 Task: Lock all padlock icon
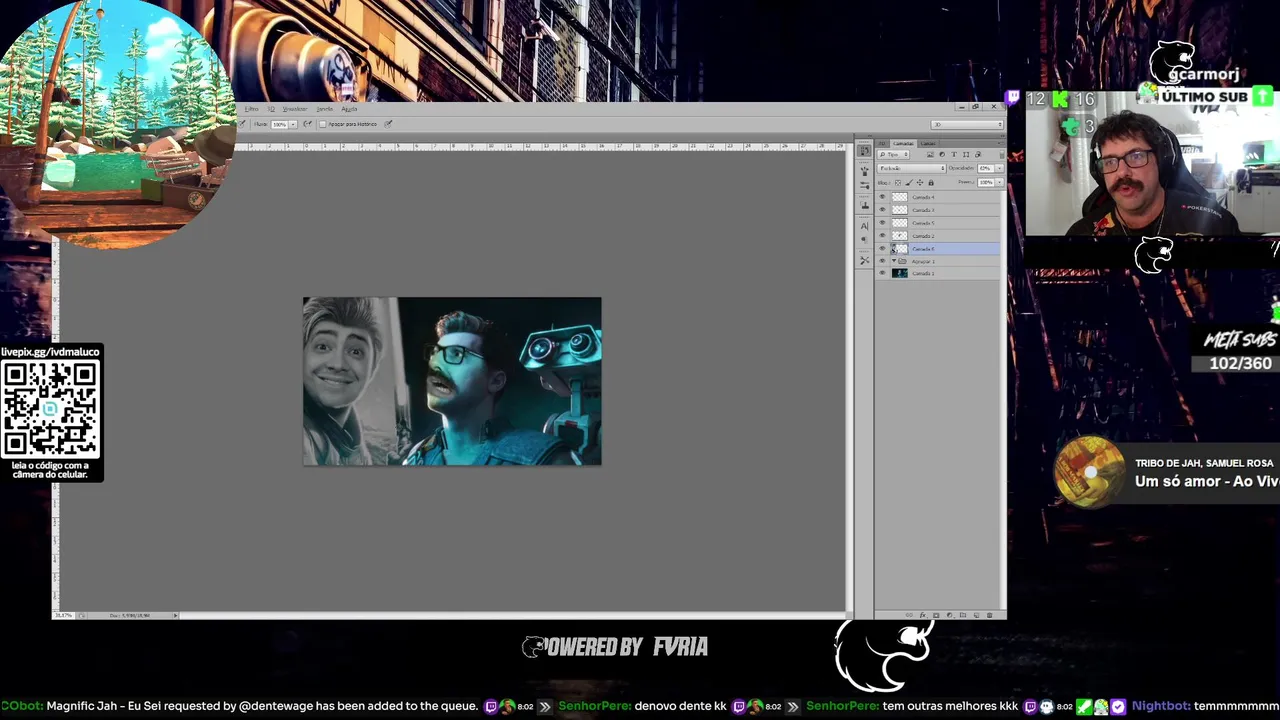(x=931, y=183)
